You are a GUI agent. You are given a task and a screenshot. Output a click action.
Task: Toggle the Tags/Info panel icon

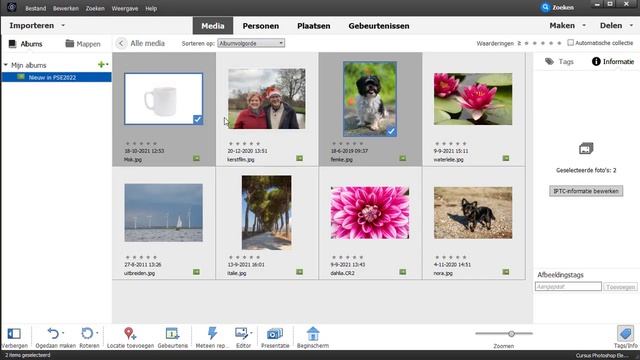625,333
